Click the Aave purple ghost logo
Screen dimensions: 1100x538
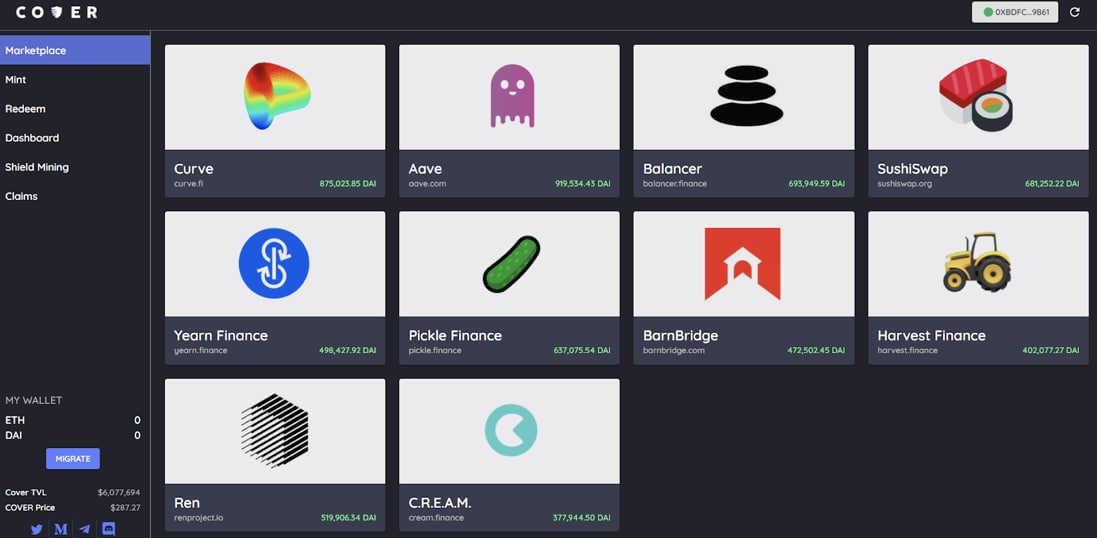511,96
